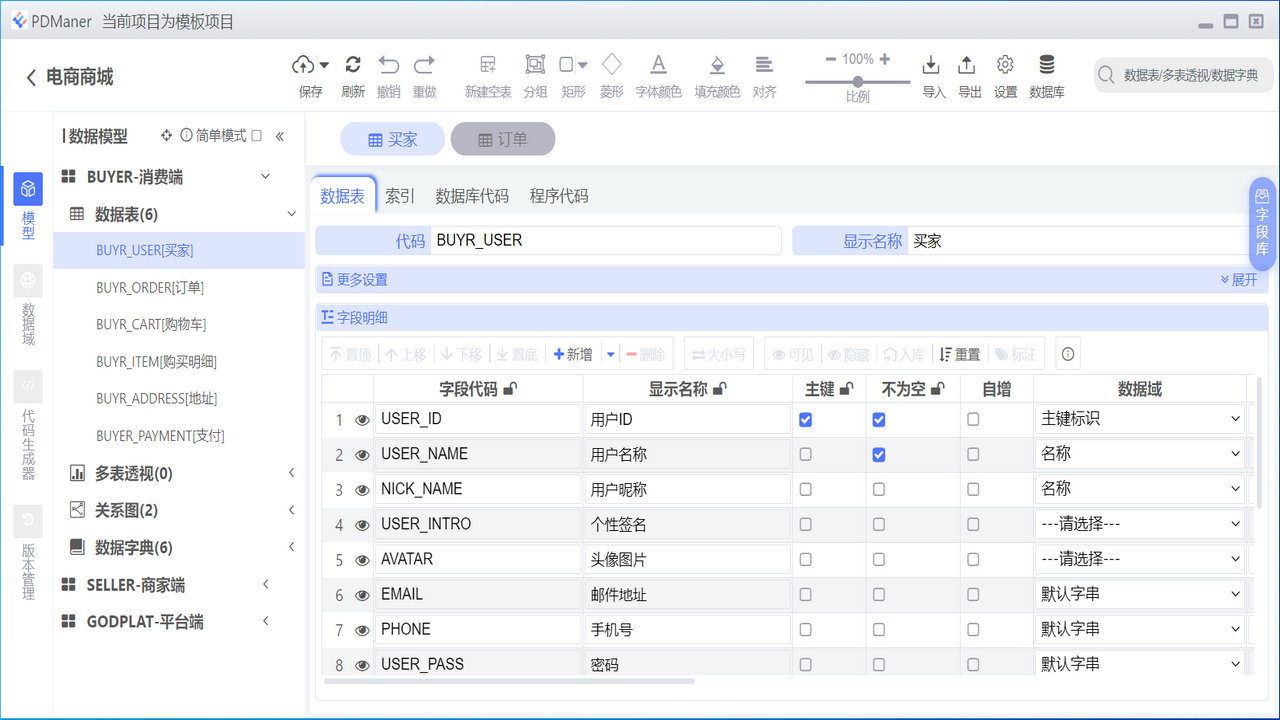Click the 导出 export icon
This screenshot has width=1280, height=720.
pyautogui.click(x=967, y=75)
